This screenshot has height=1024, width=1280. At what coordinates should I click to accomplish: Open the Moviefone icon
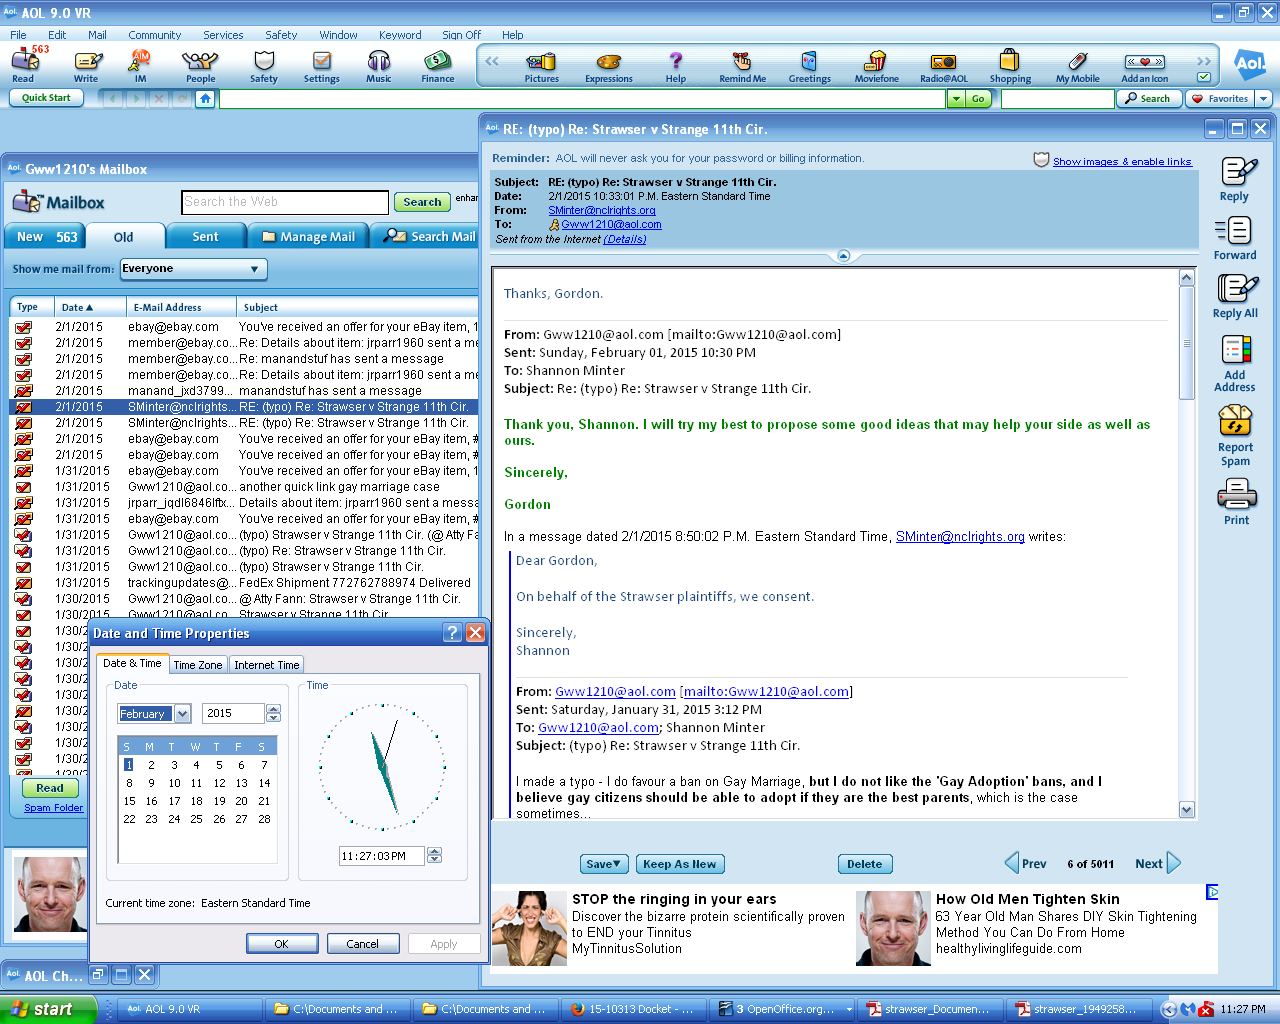[x=876, y=67]
